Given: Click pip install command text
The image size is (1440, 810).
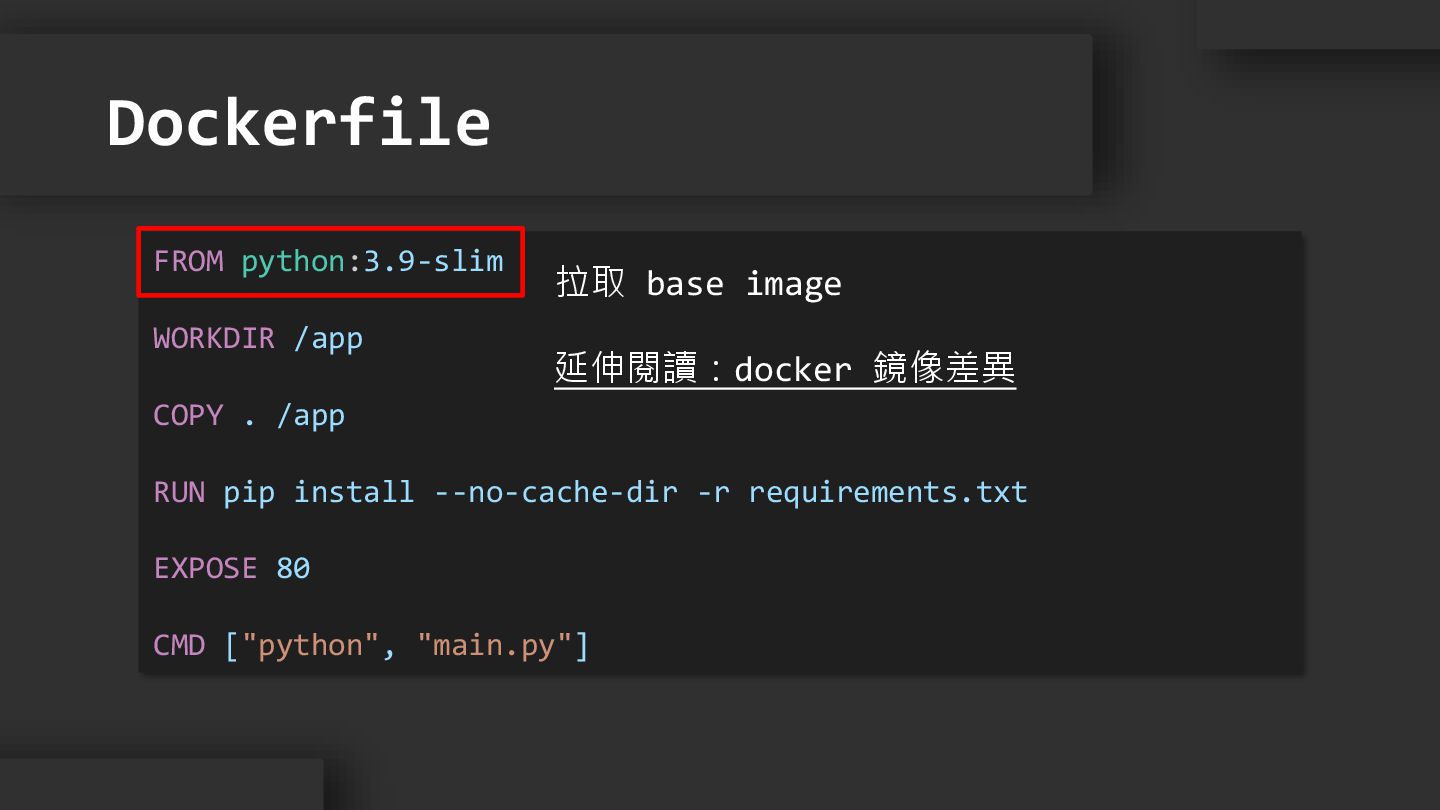Looking at the screenshot, I should click(318, 492).
